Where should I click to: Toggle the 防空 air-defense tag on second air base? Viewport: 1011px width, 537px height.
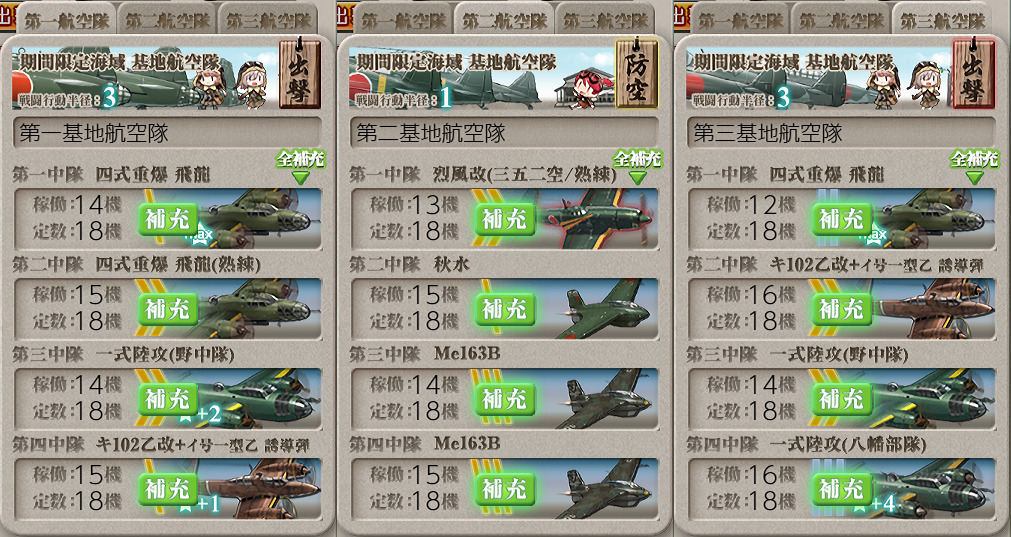pyautogui.click(x=637, y=73)
